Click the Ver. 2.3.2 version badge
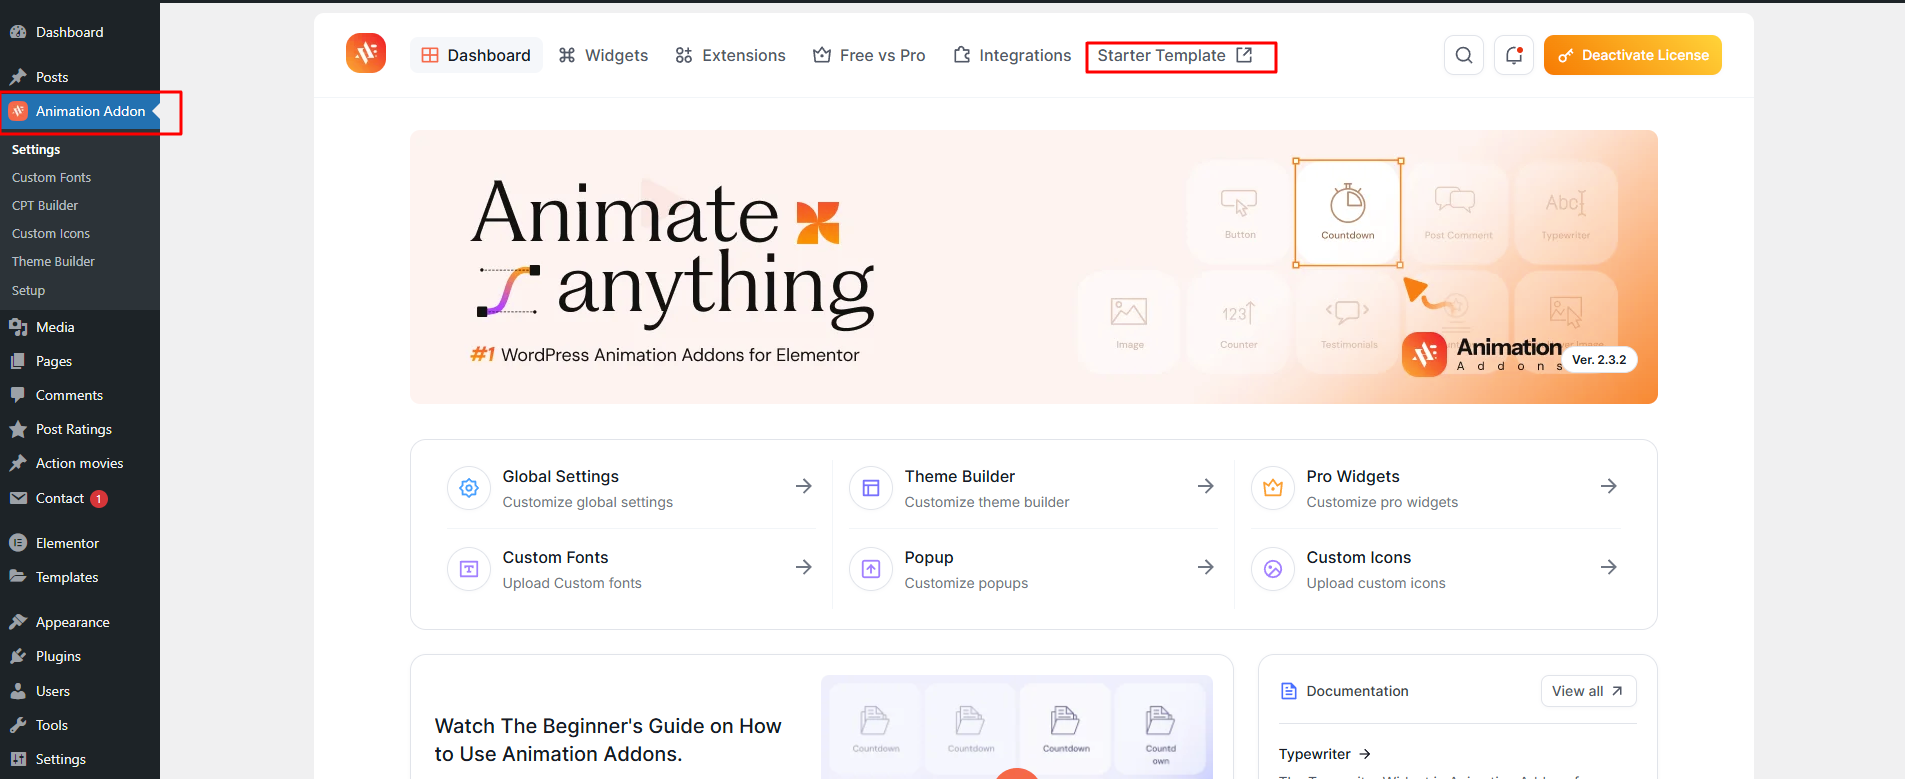The image size is (1905, 779). (1599, 359)
